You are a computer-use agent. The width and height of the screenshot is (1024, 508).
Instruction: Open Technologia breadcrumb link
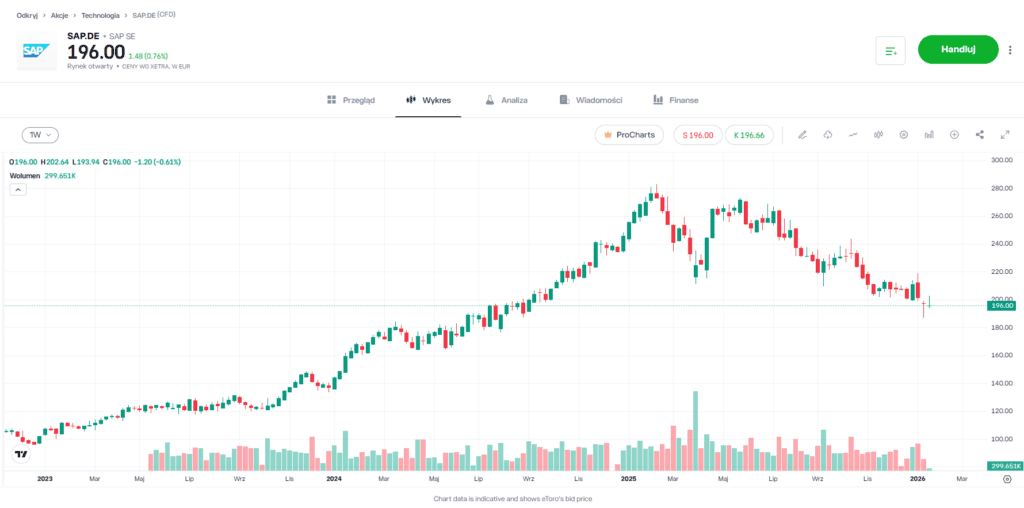click(x=100, y=16)
